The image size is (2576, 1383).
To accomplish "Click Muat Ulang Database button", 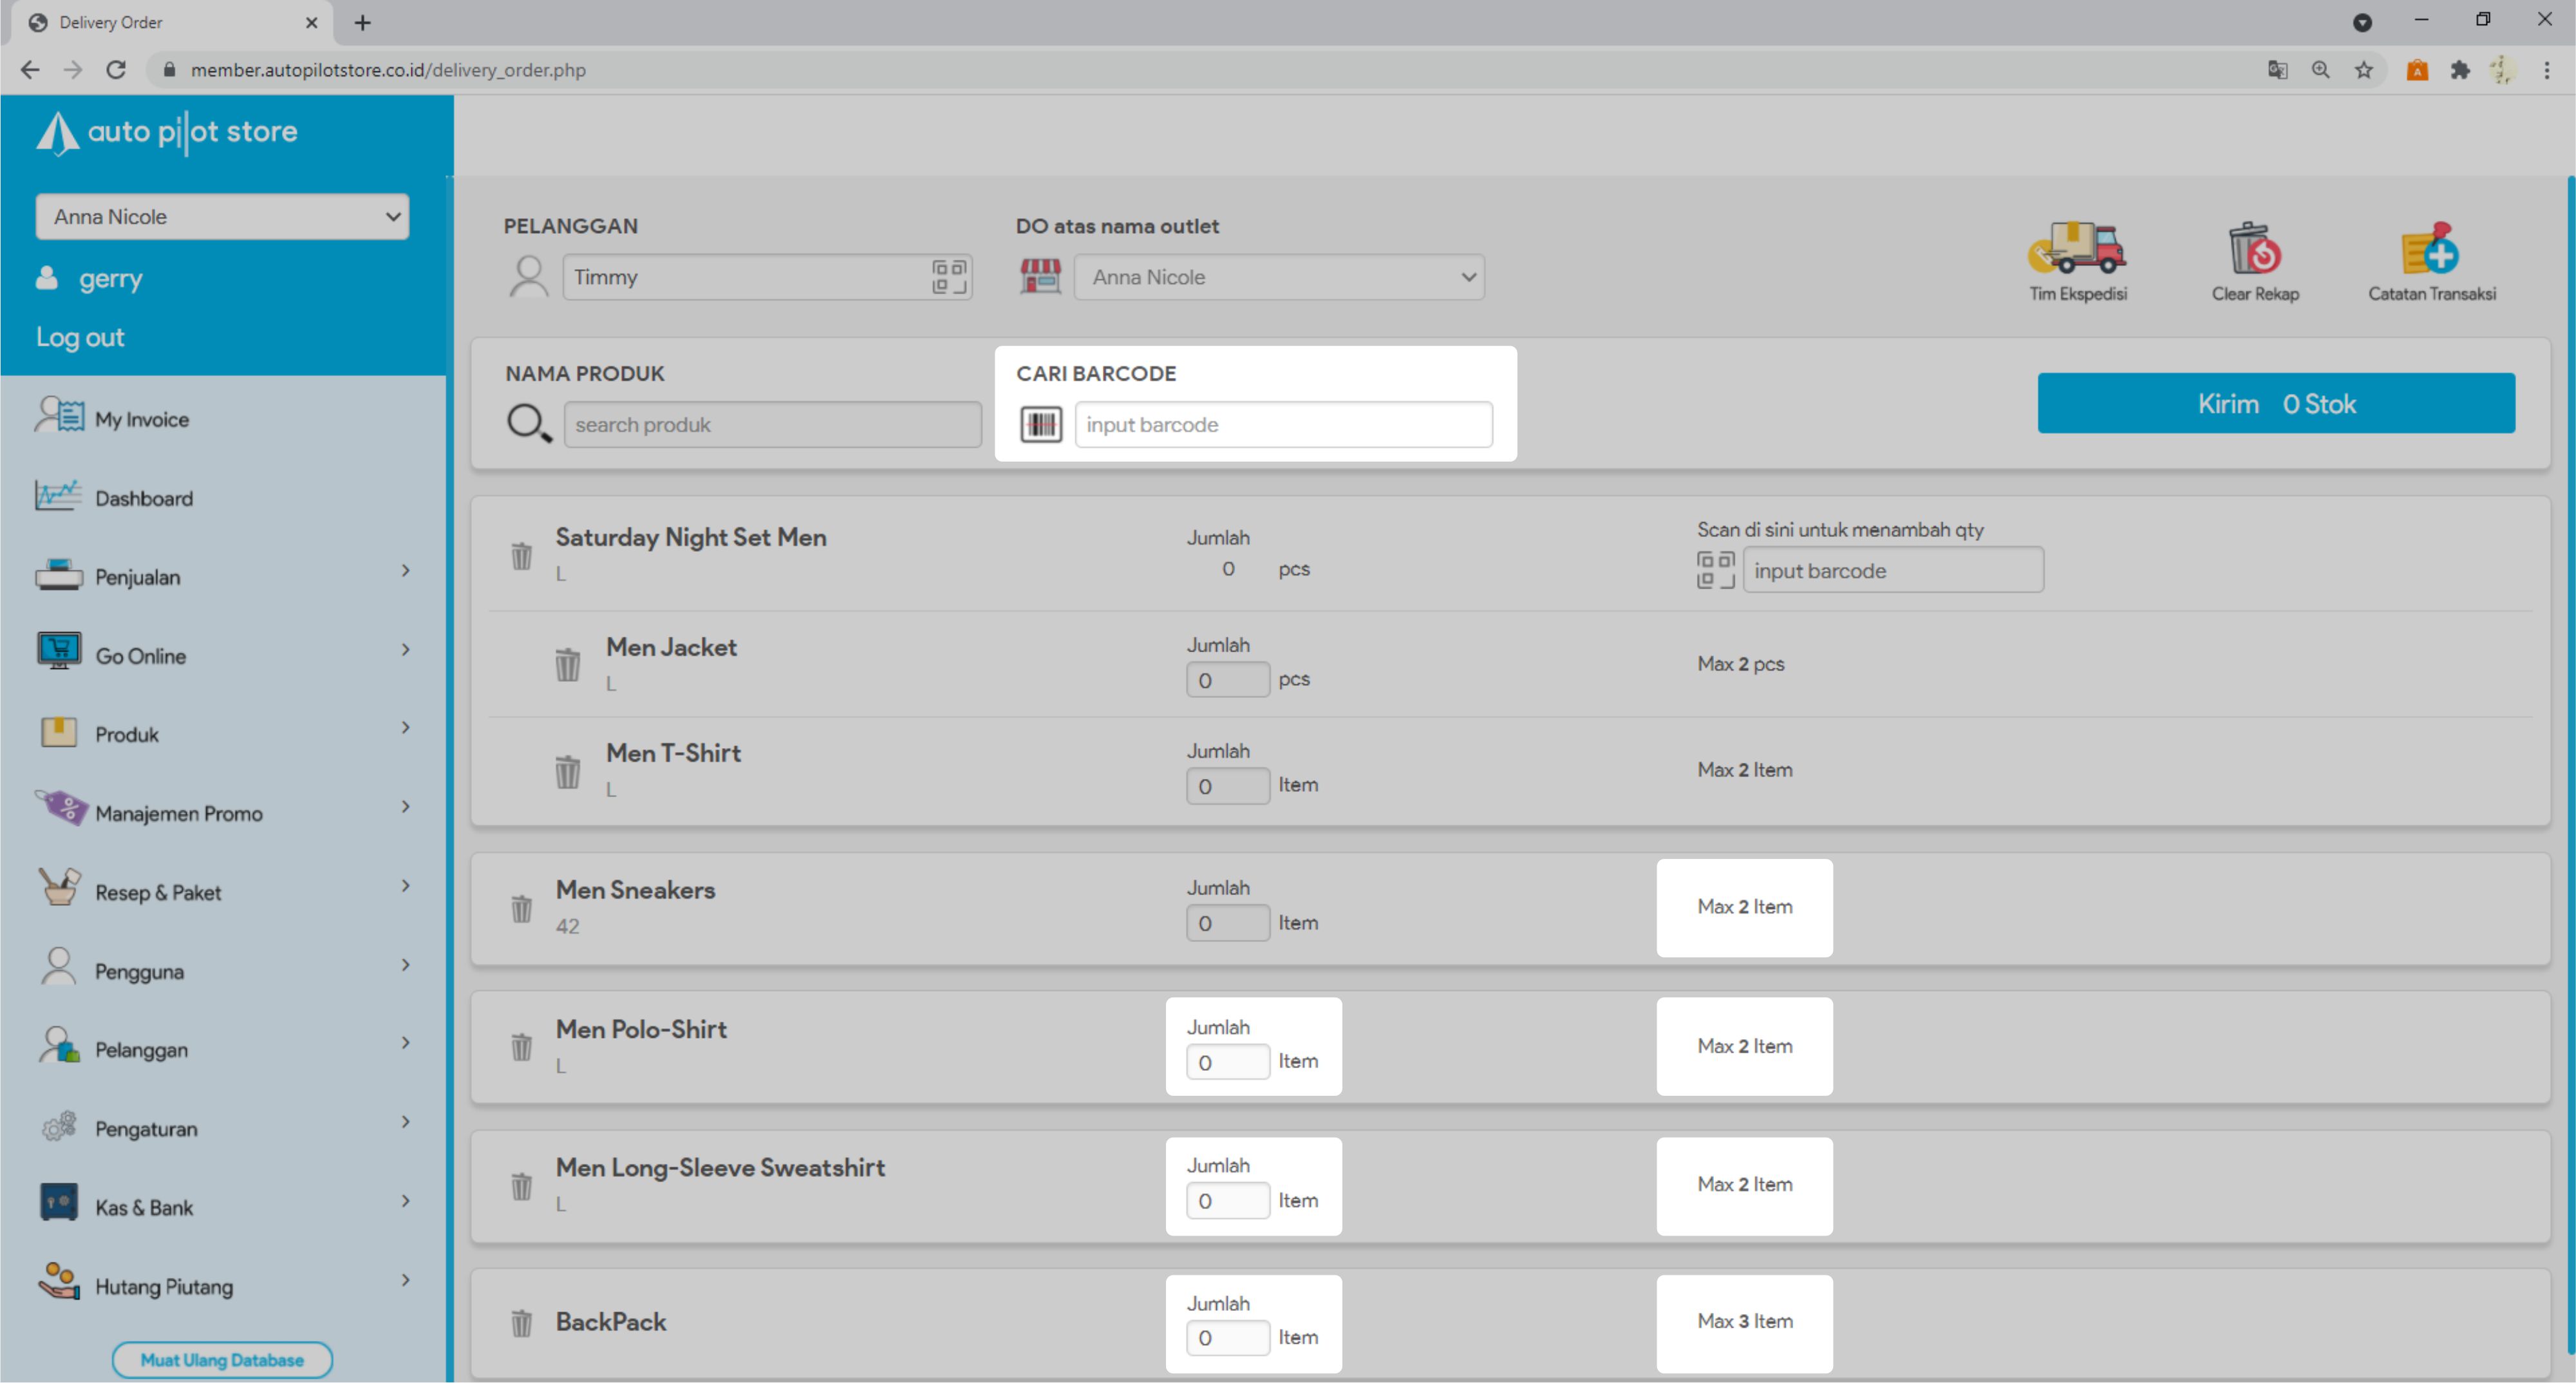I will click(222, 1359).
